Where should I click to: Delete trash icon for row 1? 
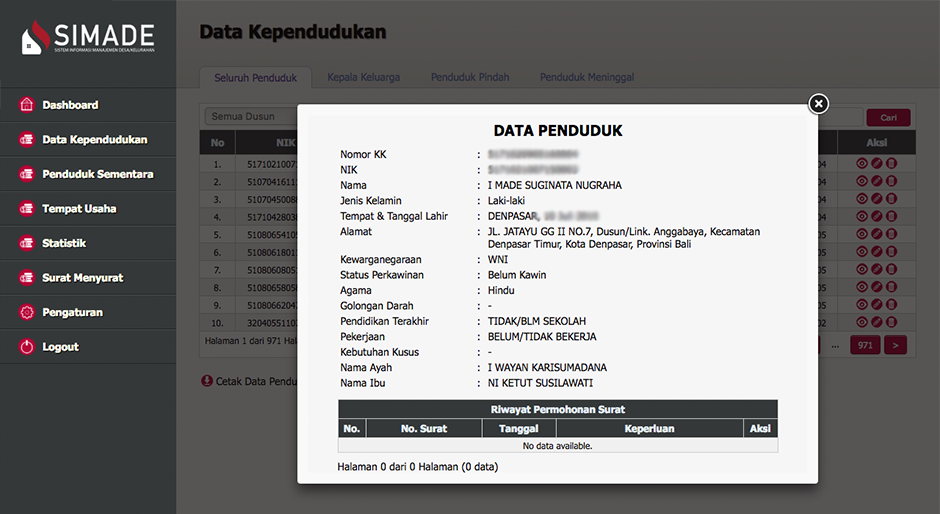coord(891,163)
